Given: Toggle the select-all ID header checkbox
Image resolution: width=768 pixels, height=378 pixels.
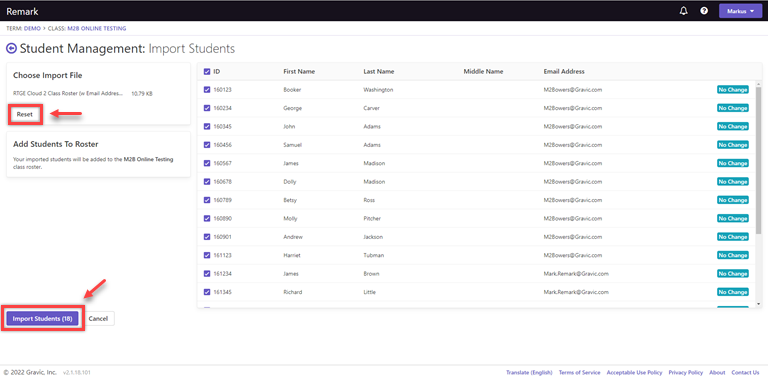Looking at the screenshot, I should click(x=207, y=71).
